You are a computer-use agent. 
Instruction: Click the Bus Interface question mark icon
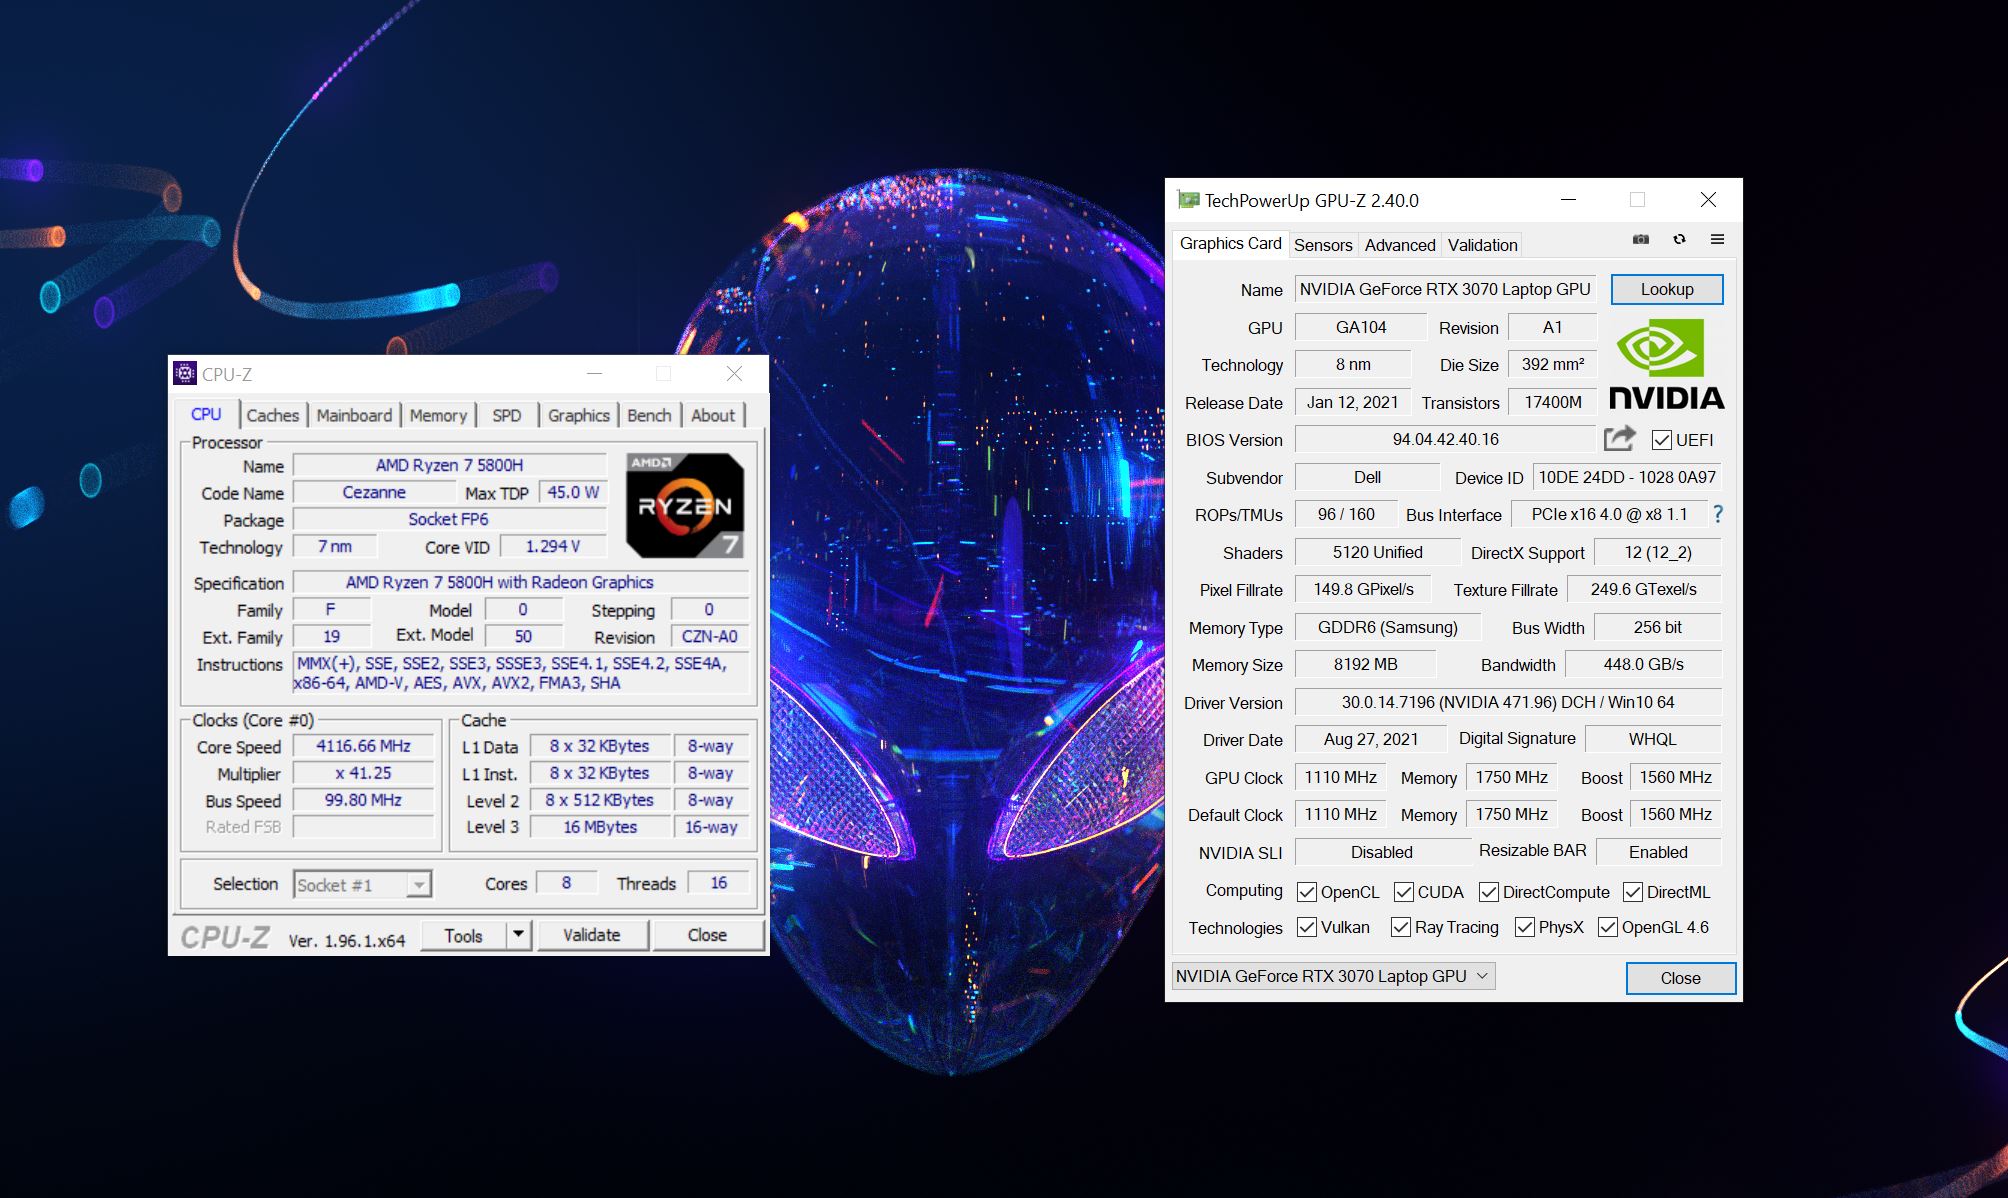point(1718,514)
